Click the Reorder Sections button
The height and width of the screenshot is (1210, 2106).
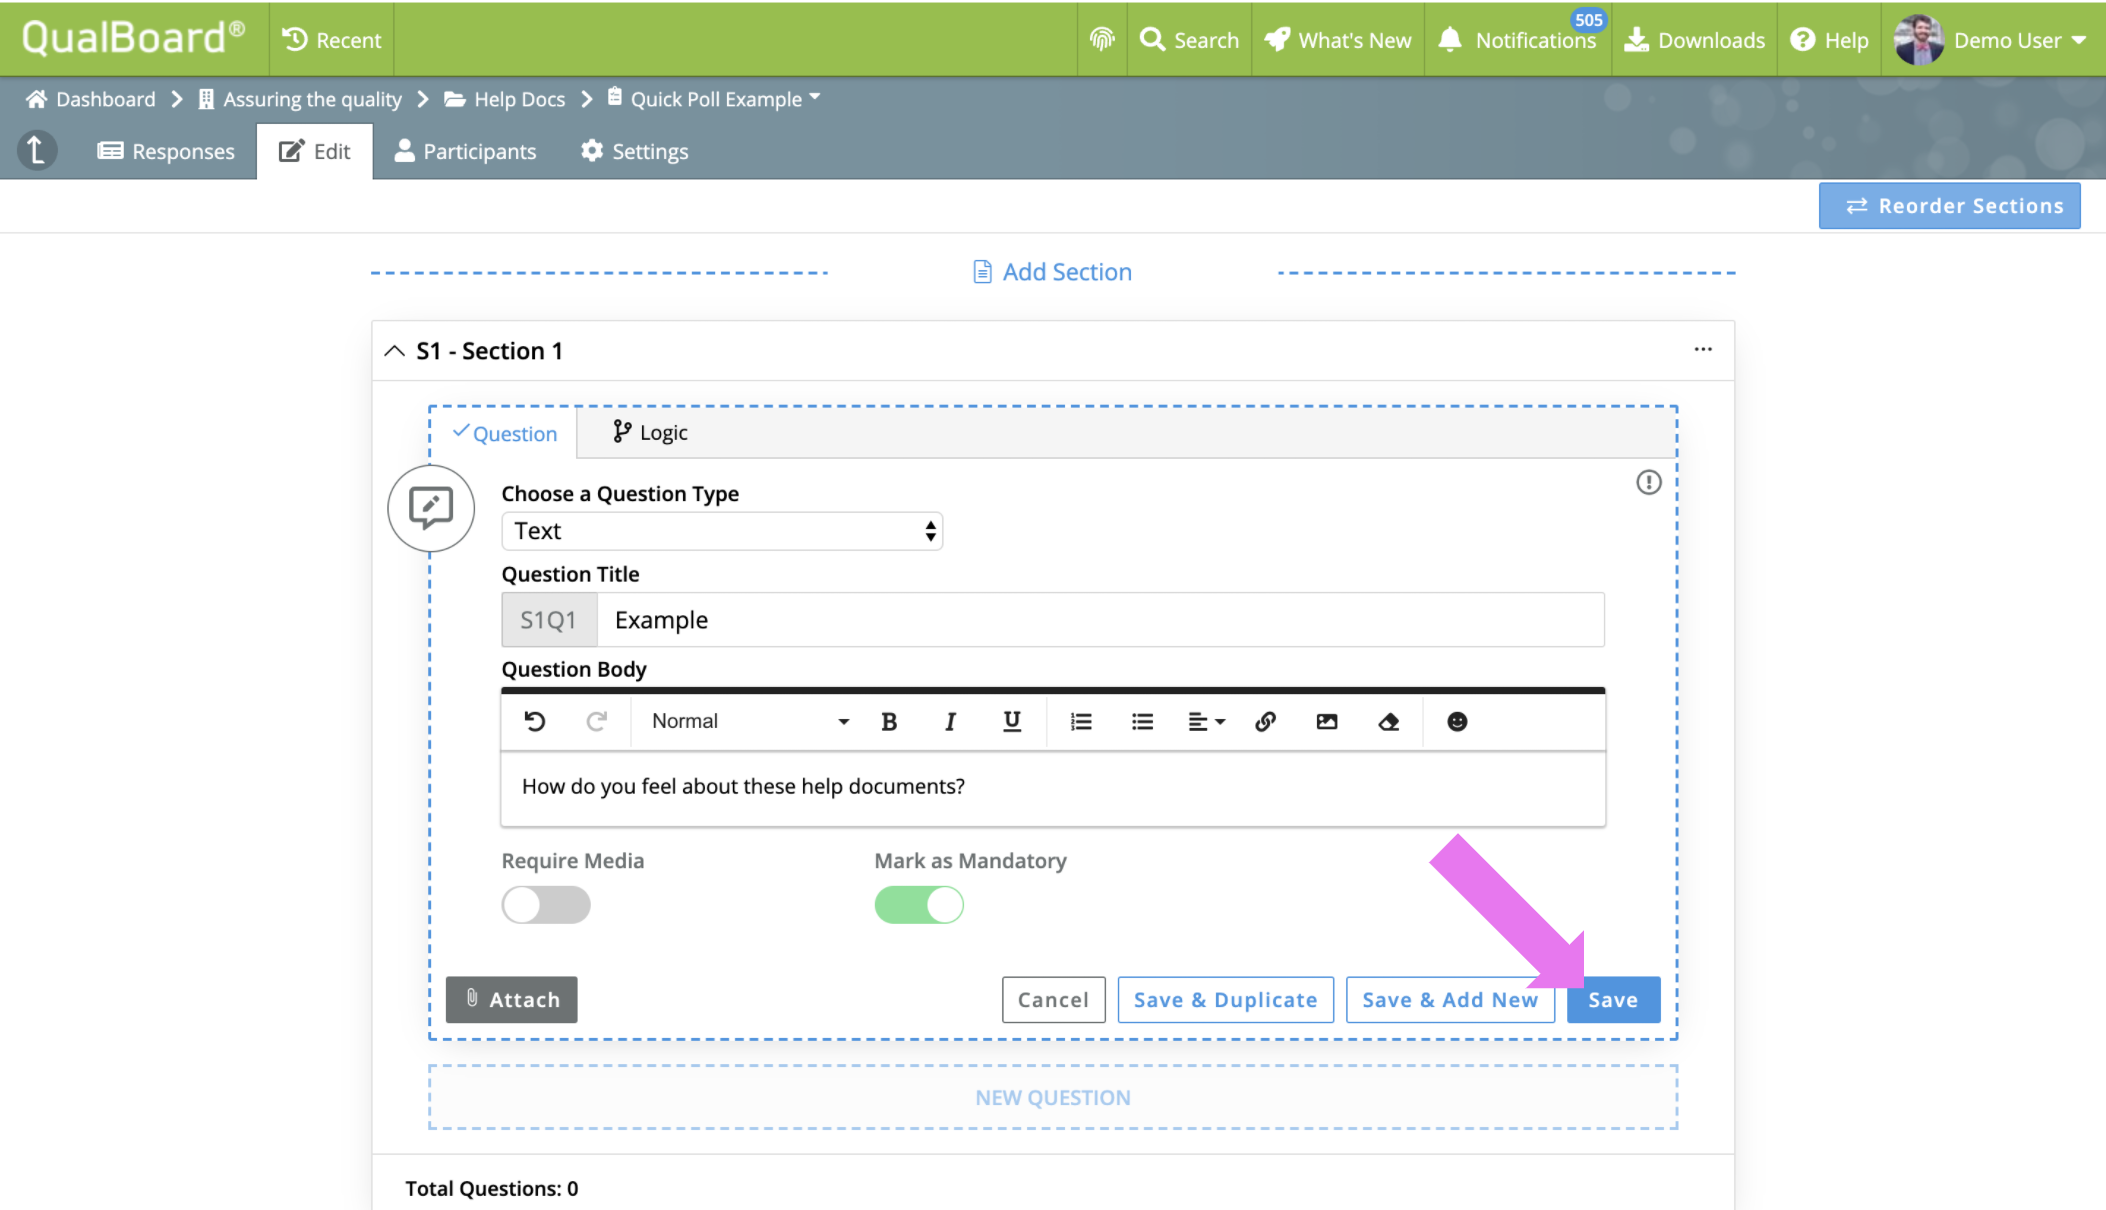pyautogui.click(x=1949, y=205)
